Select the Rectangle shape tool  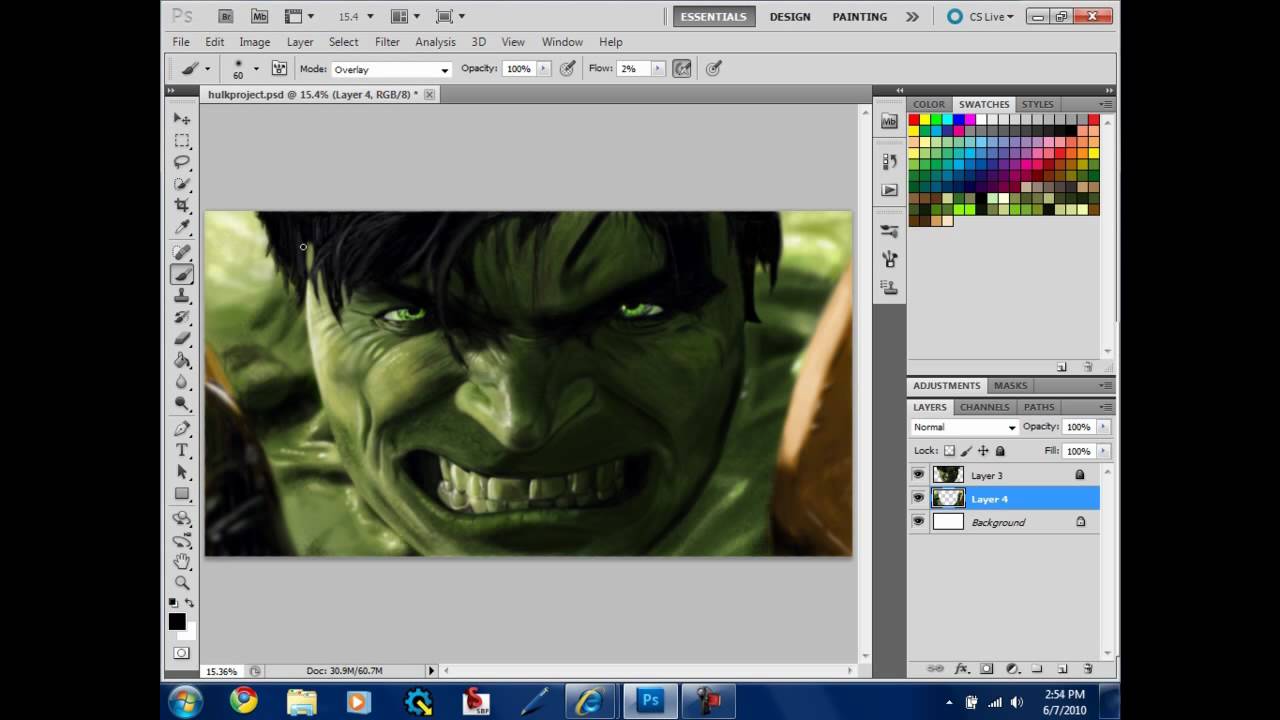(182, 494)
